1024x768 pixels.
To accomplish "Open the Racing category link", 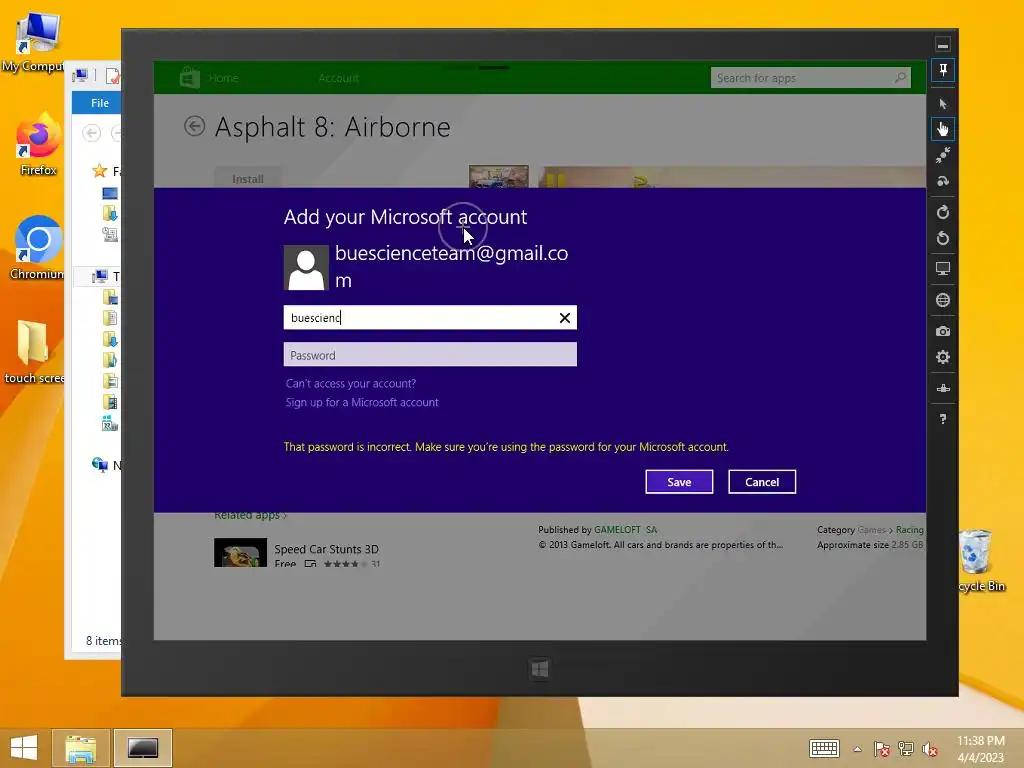I will [910, 530].
